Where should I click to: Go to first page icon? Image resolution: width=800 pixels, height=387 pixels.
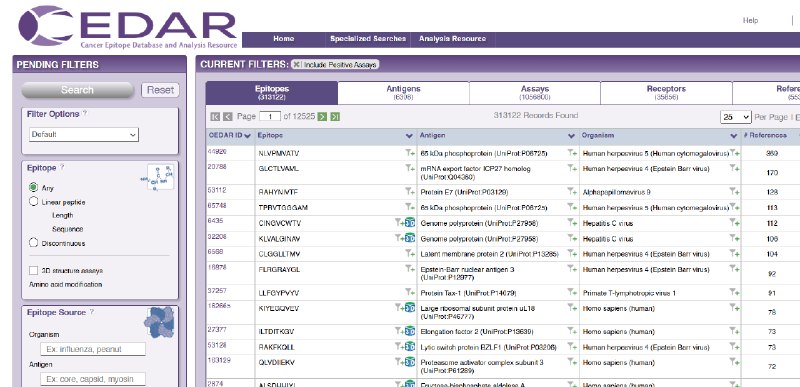[x=215, y=117]
